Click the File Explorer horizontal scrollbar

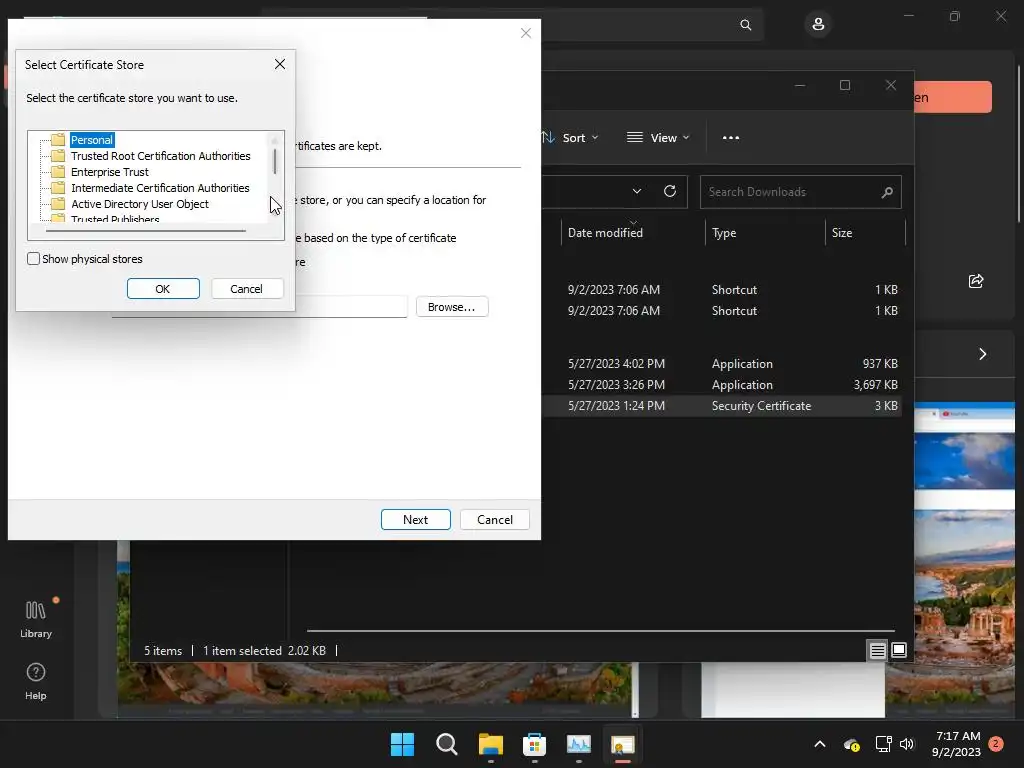[601, 631]
